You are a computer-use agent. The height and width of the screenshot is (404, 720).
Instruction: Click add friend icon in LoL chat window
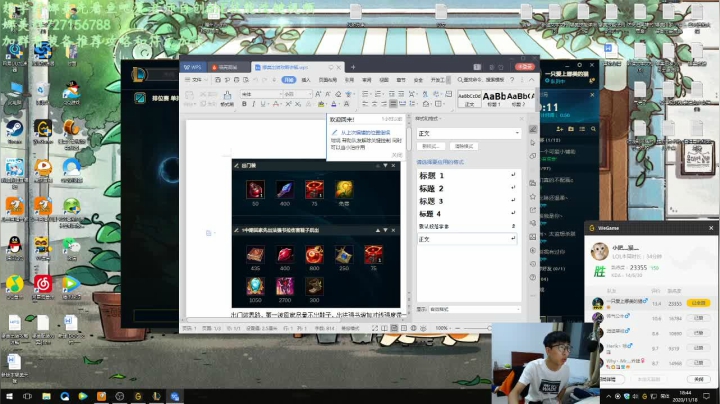[x=559, y=129]
